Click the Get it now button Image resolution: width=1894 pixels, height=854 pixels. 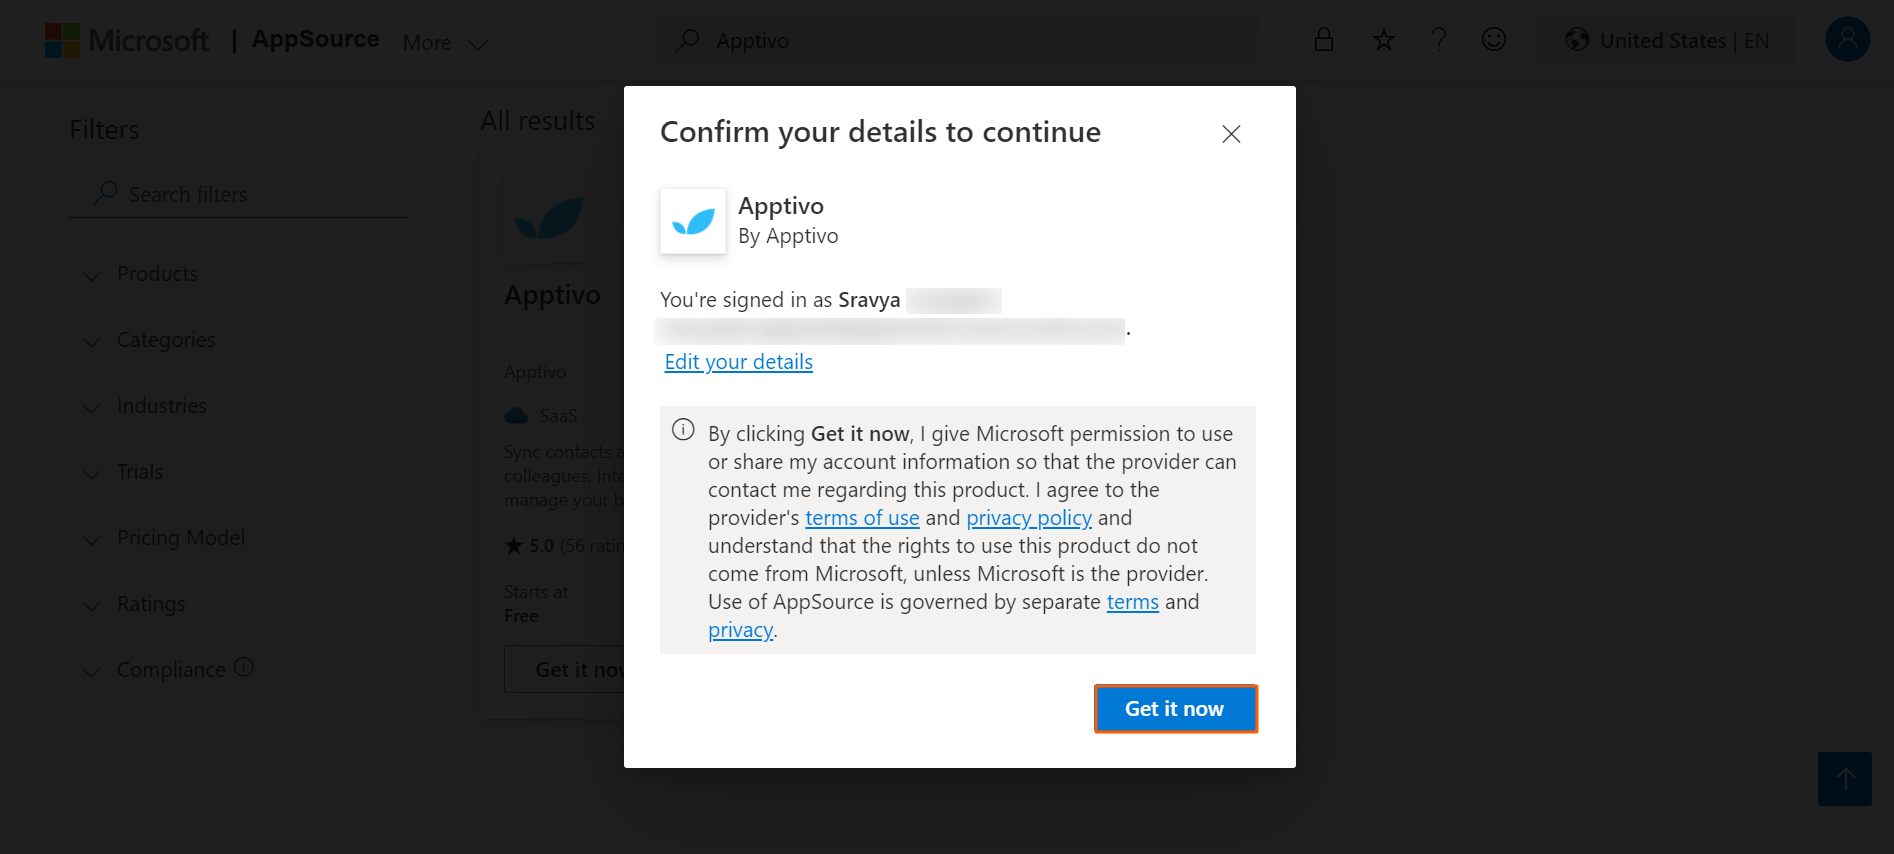(x=1175, y=709)
